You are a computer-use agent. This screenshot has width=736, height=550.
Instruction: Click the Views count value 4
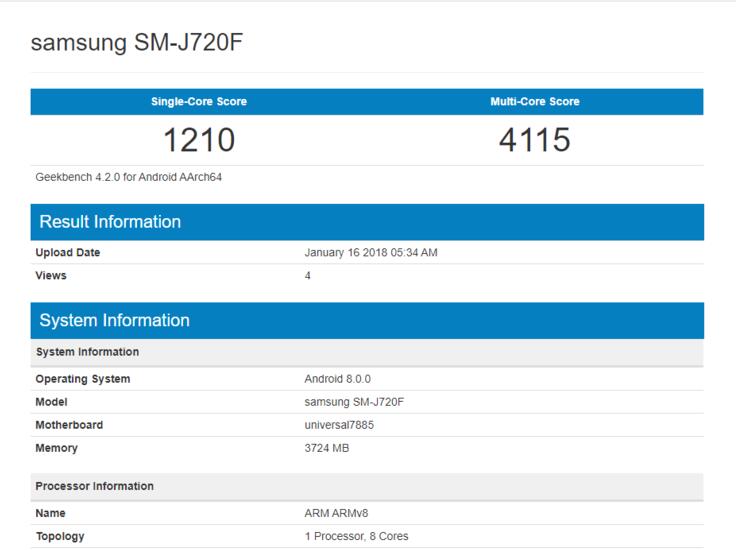[307, 275]
